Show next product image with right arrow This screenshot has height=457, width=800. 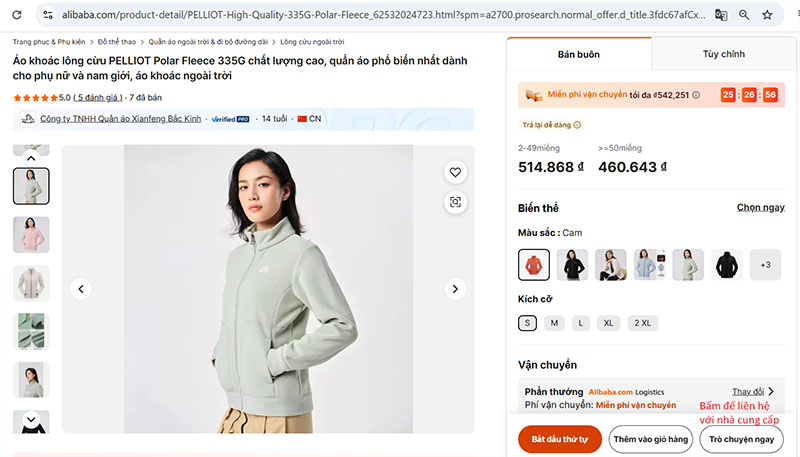[x=455, y=289]
